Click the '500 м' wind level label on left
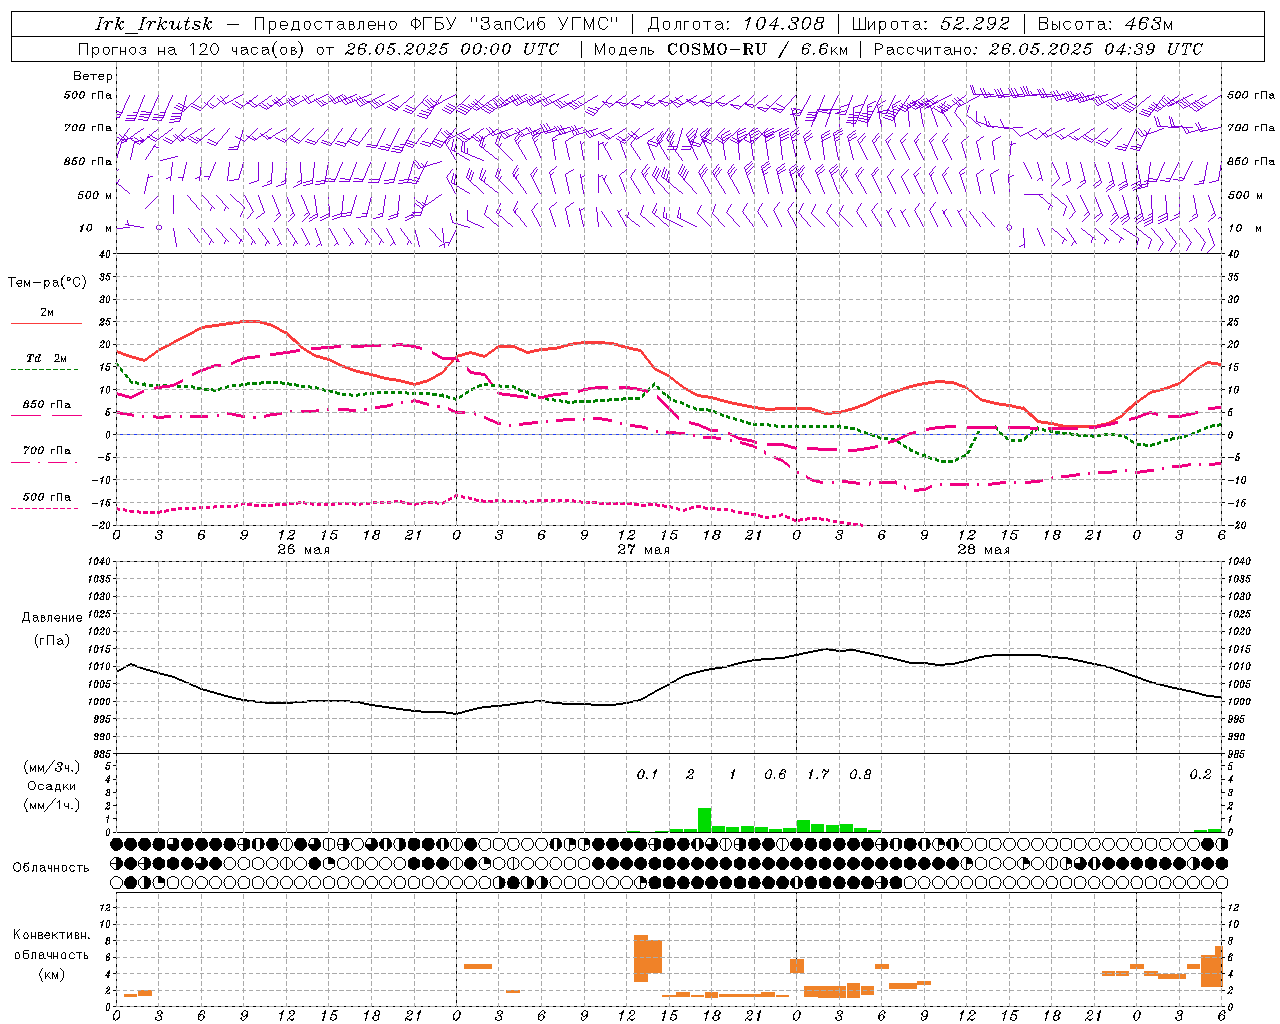This screenshot has height=1024, width=1280. tap(95, 195)
